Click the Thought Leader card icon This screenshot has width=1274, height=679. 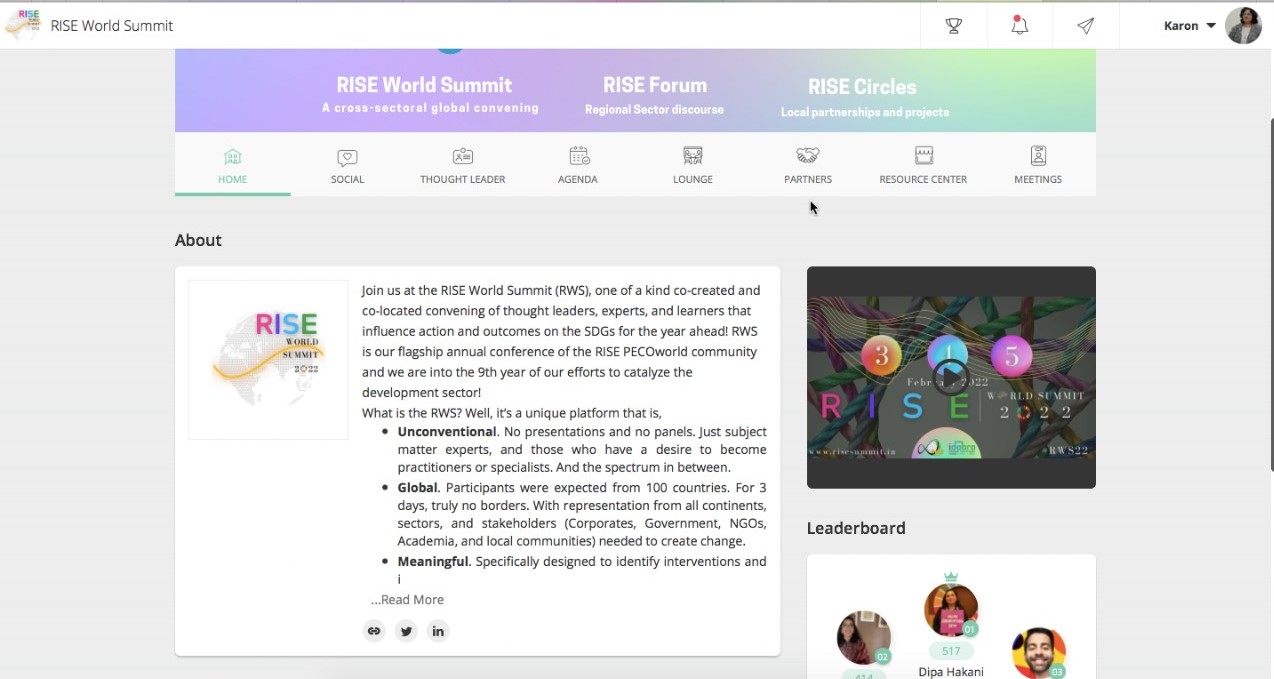coord(462,156)
